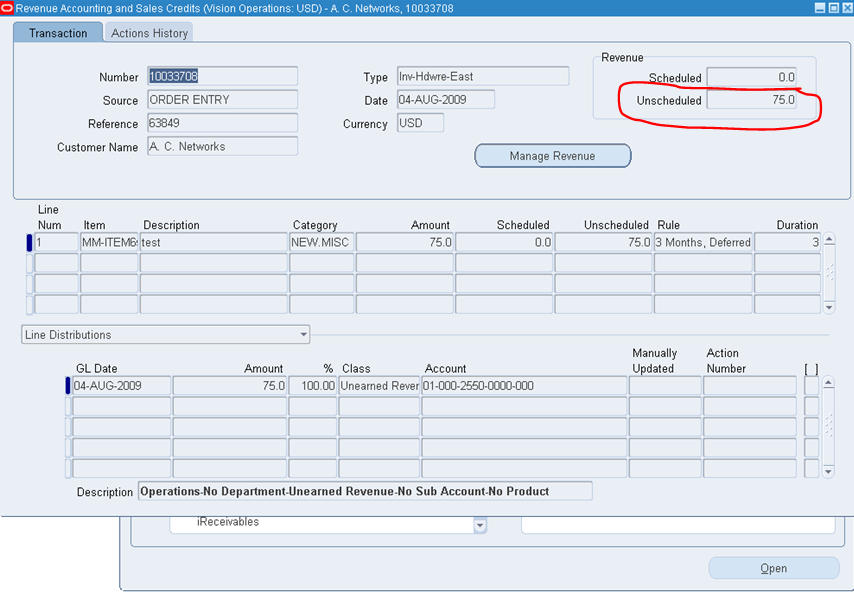Click the line items scrollbar down arrow

tap(830, 305)
